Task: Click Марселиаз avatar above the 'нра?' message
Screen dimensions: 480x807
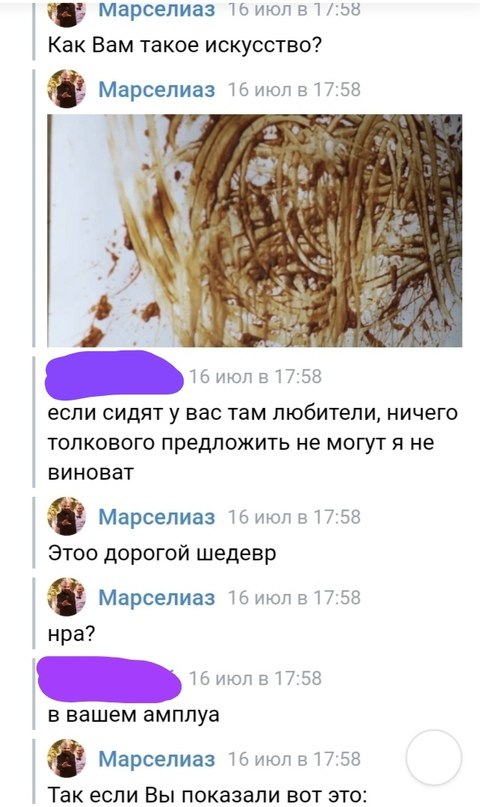Action: click(66, 597)
